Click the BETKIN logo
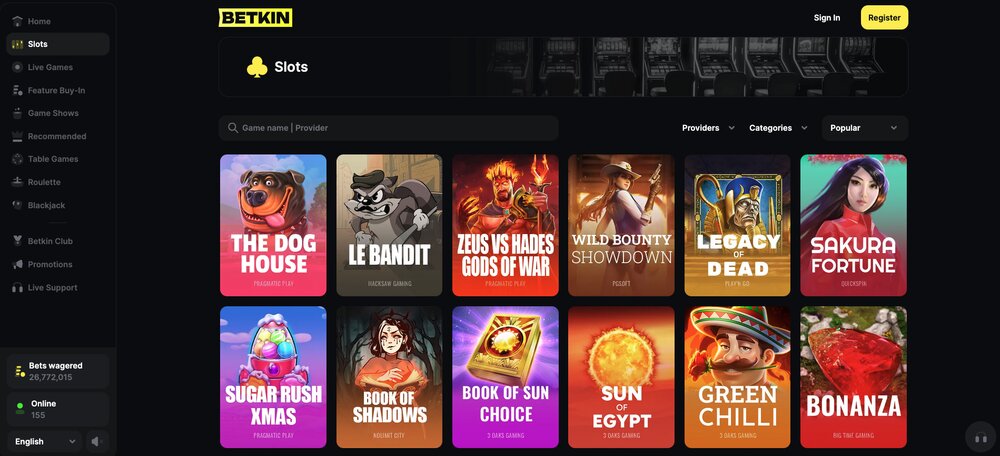 tap(255, 18)
